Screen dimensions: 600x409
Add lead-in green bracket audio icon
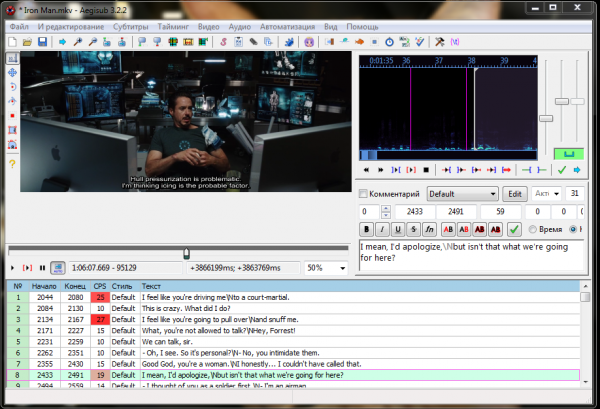coord(527,170)
